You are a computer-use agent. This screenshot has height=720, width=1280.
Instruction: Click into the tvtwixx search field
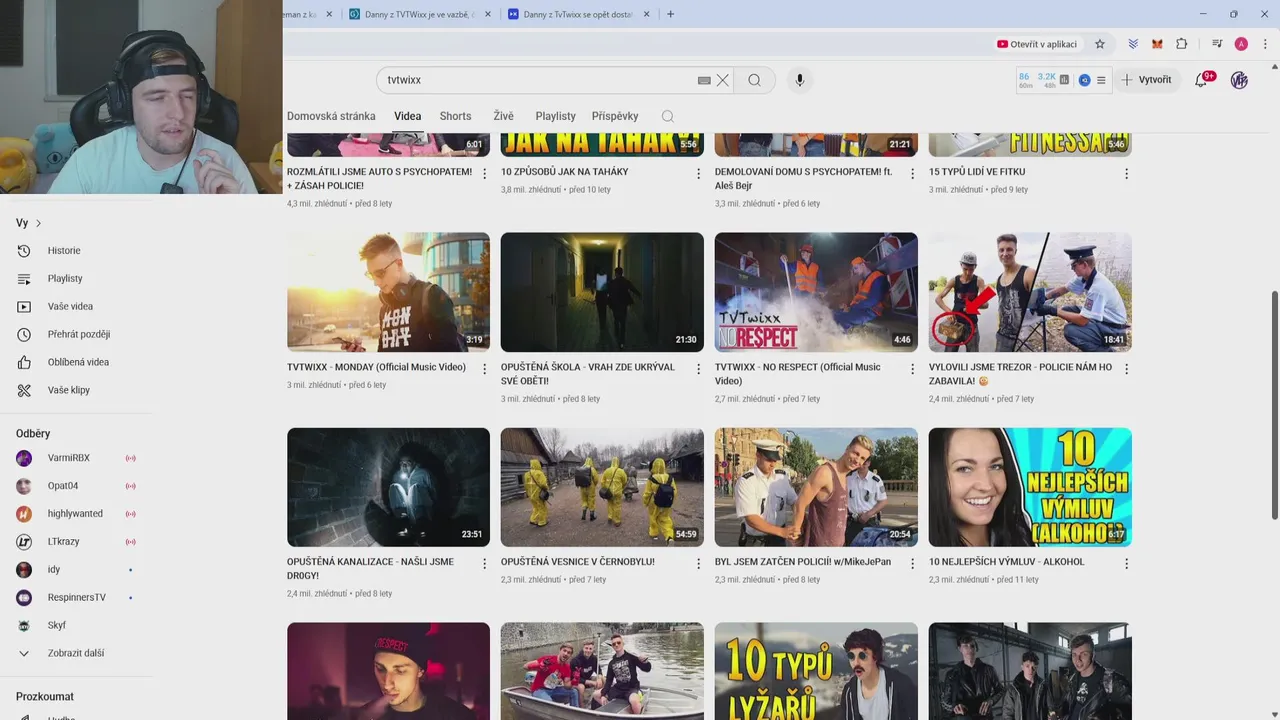tap(540, 80)
